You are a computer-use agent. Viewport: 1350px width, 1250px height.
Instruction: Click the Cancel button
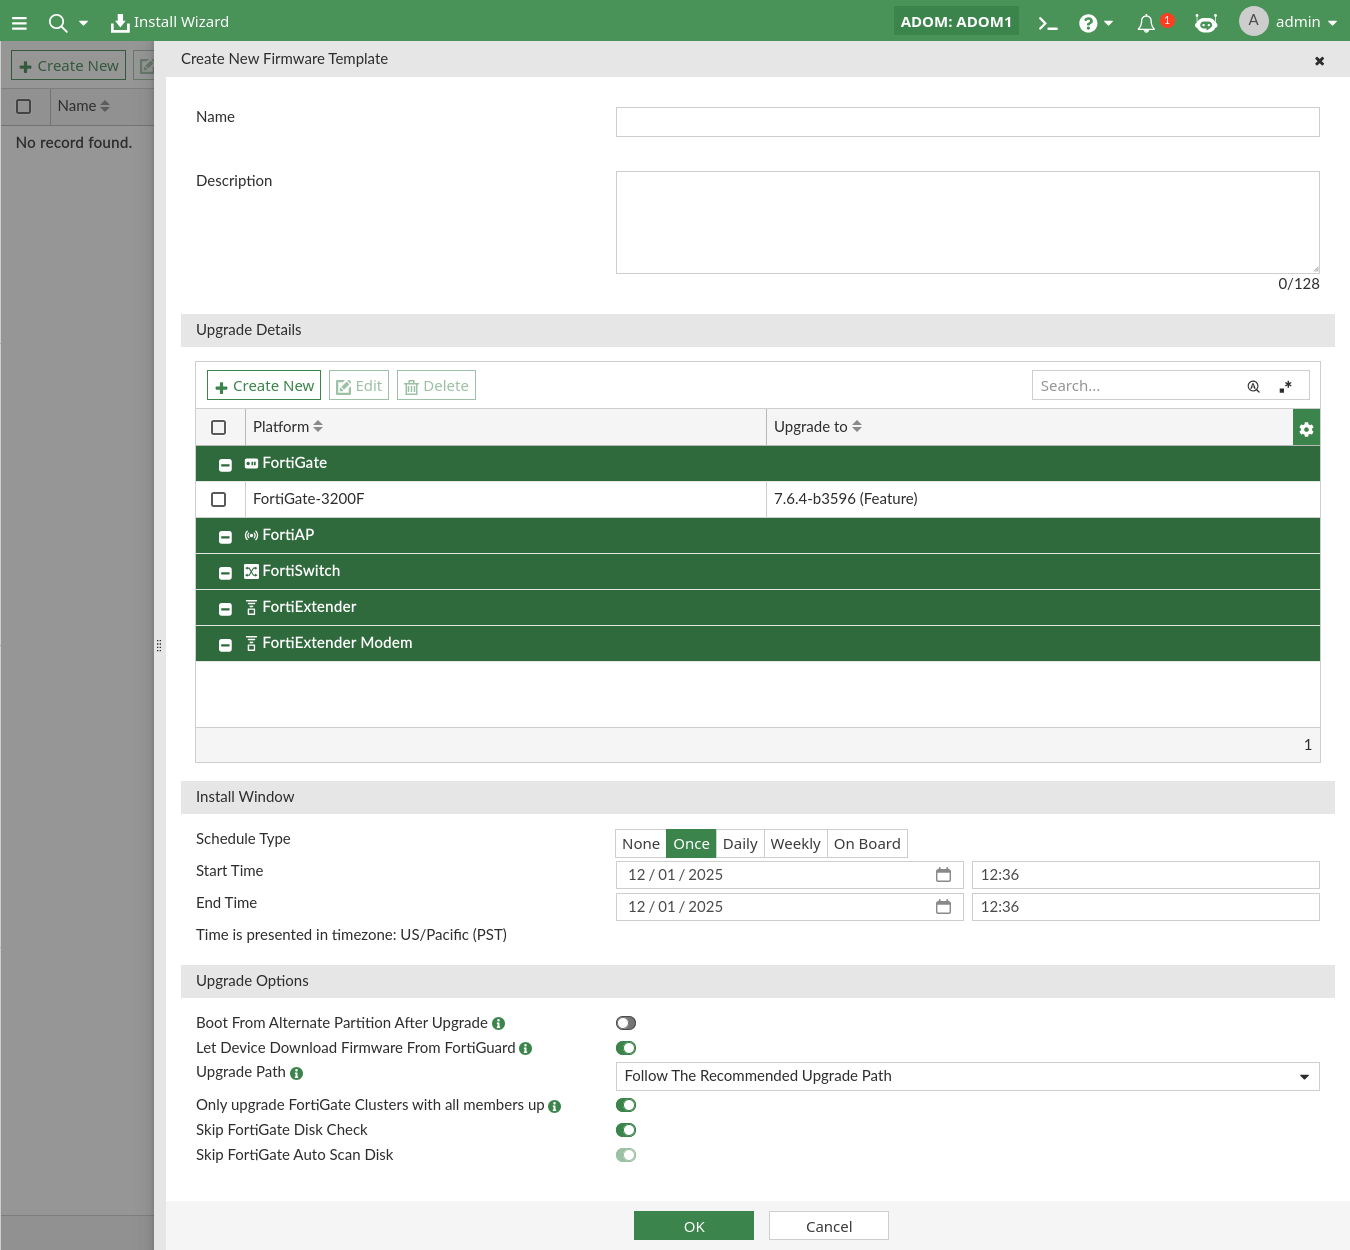(x=828, y=1226)
